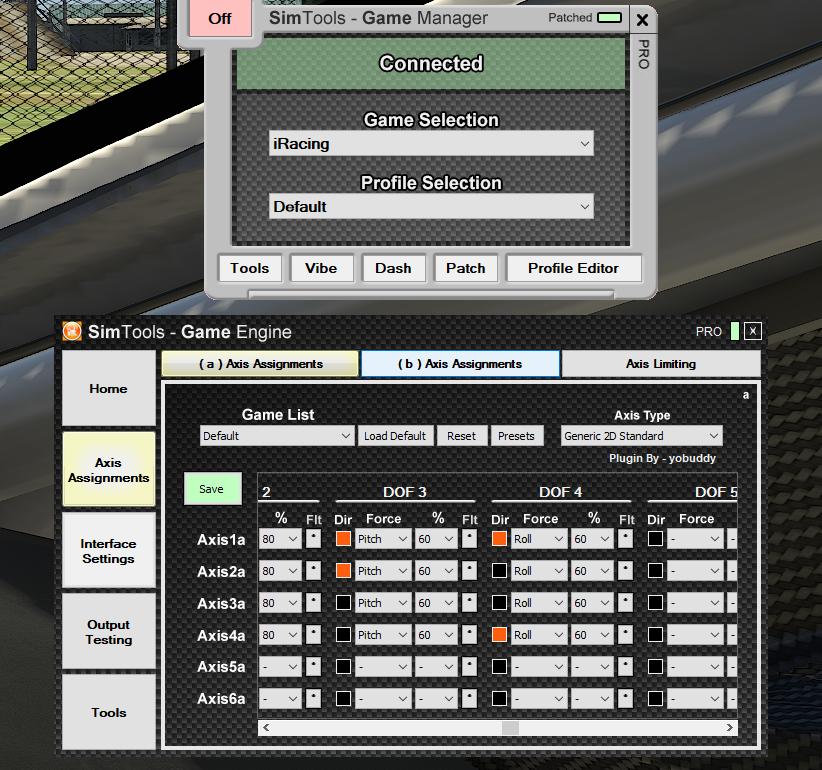Toggle the DOF 4 direction box for Axis2a
This screenshot has width=822, height=770.
coord(500,571)
